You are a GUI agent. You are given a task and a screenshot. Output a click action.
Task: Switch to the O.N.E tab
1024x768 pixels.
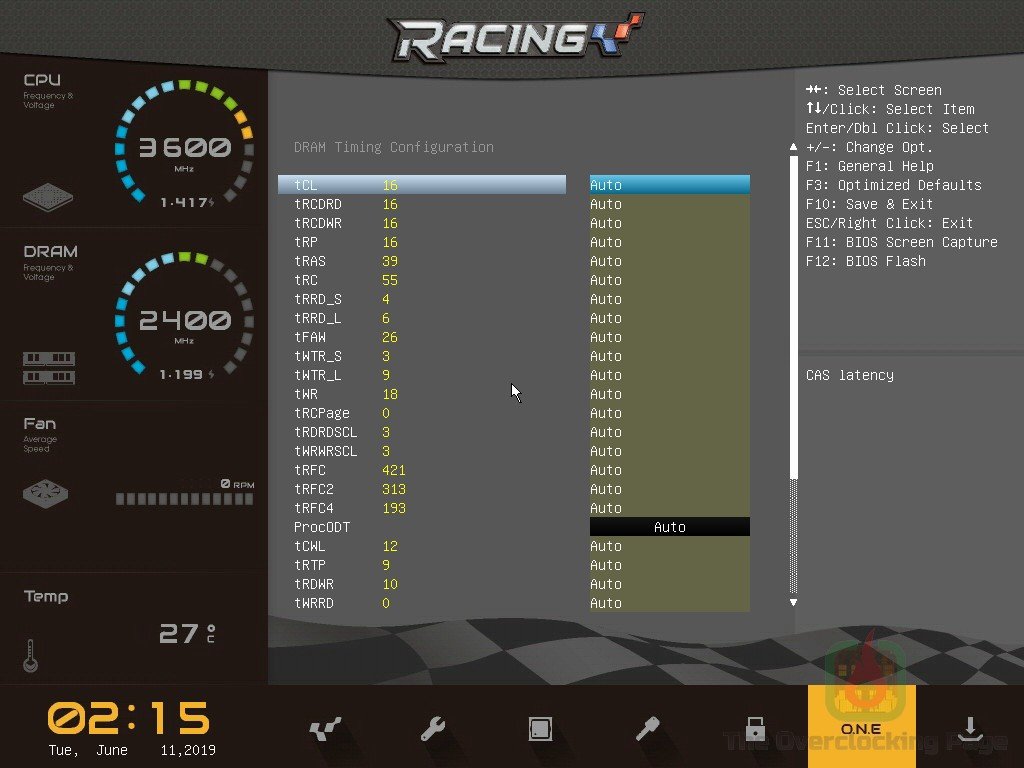click(861, 729)
